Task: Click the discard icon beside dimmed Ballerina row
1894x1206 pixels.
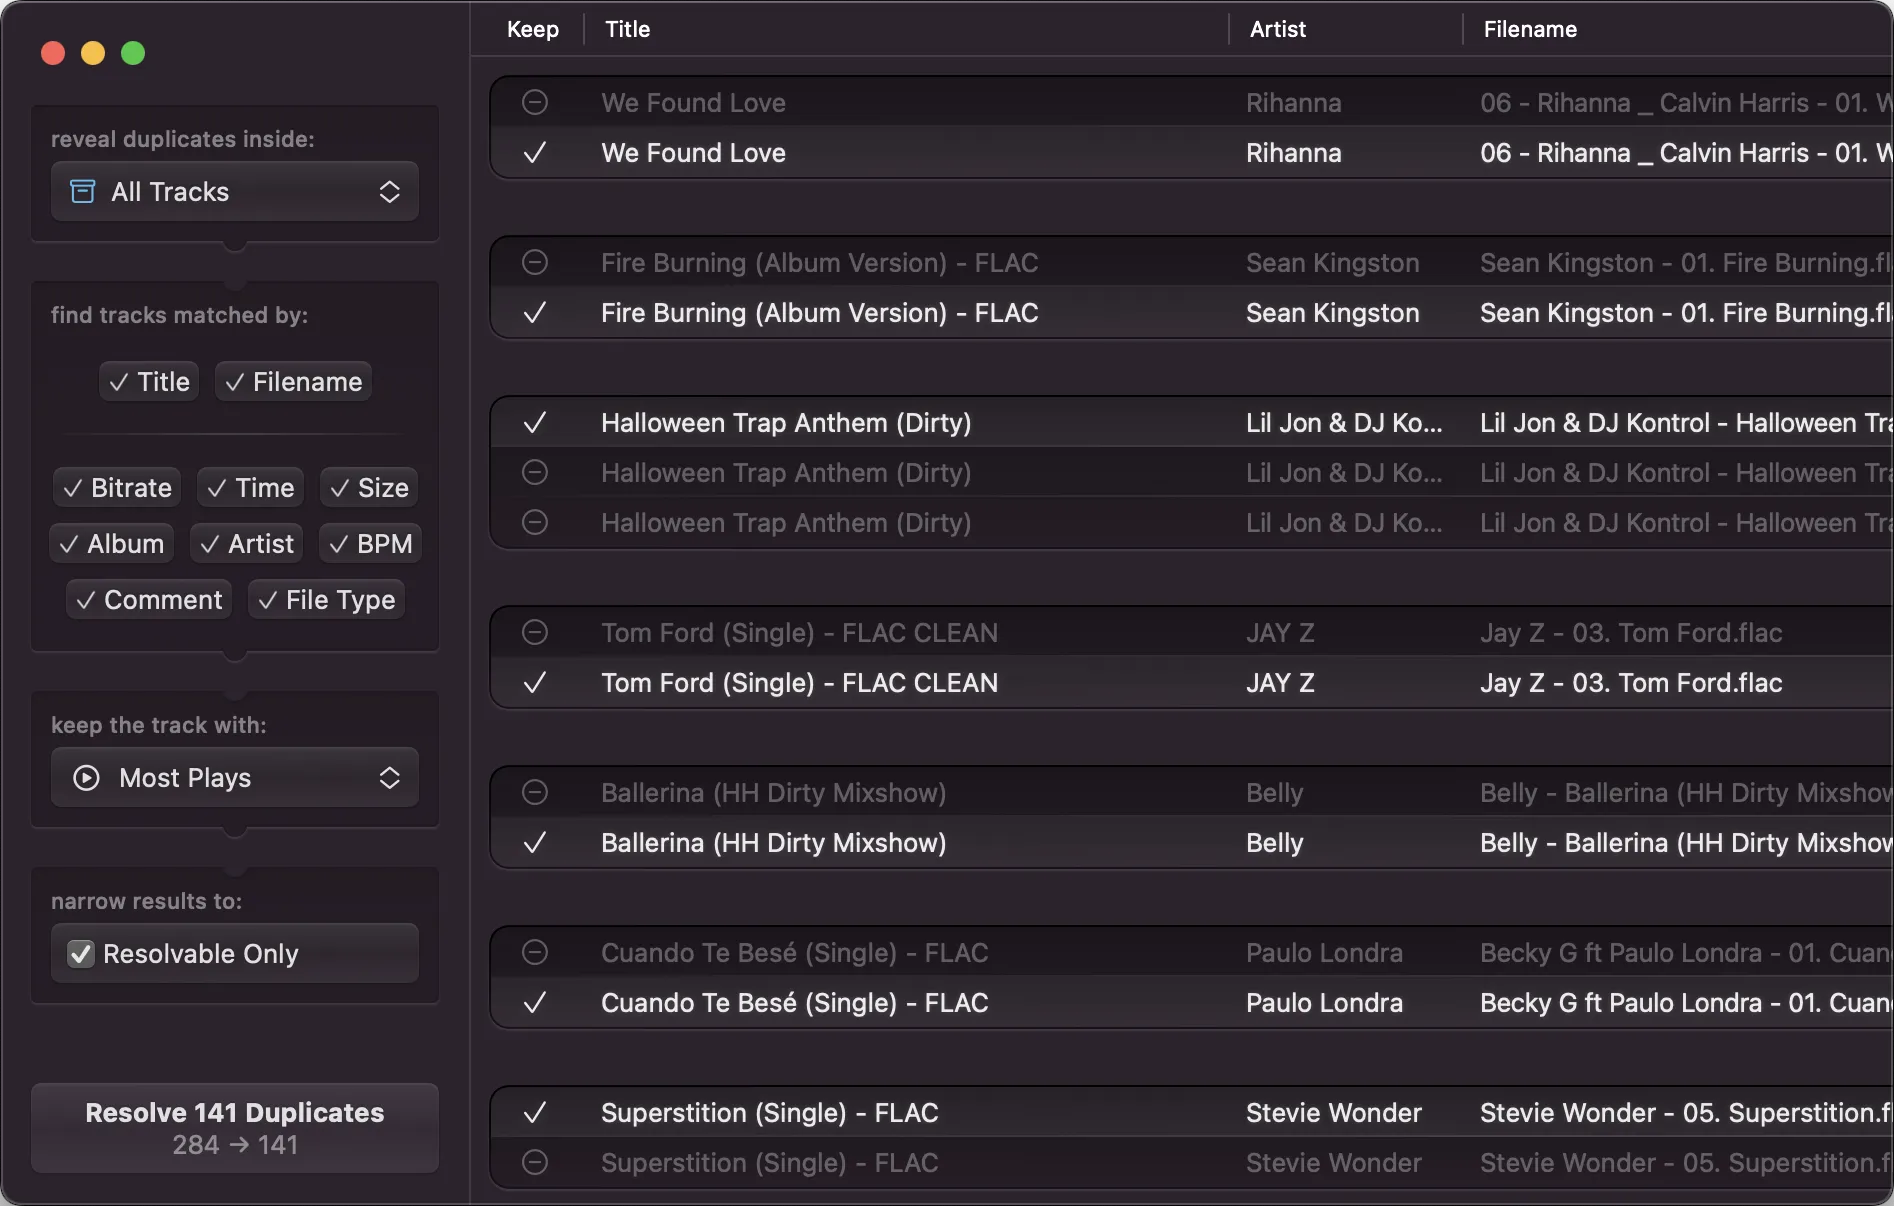Action: [535, 792]
